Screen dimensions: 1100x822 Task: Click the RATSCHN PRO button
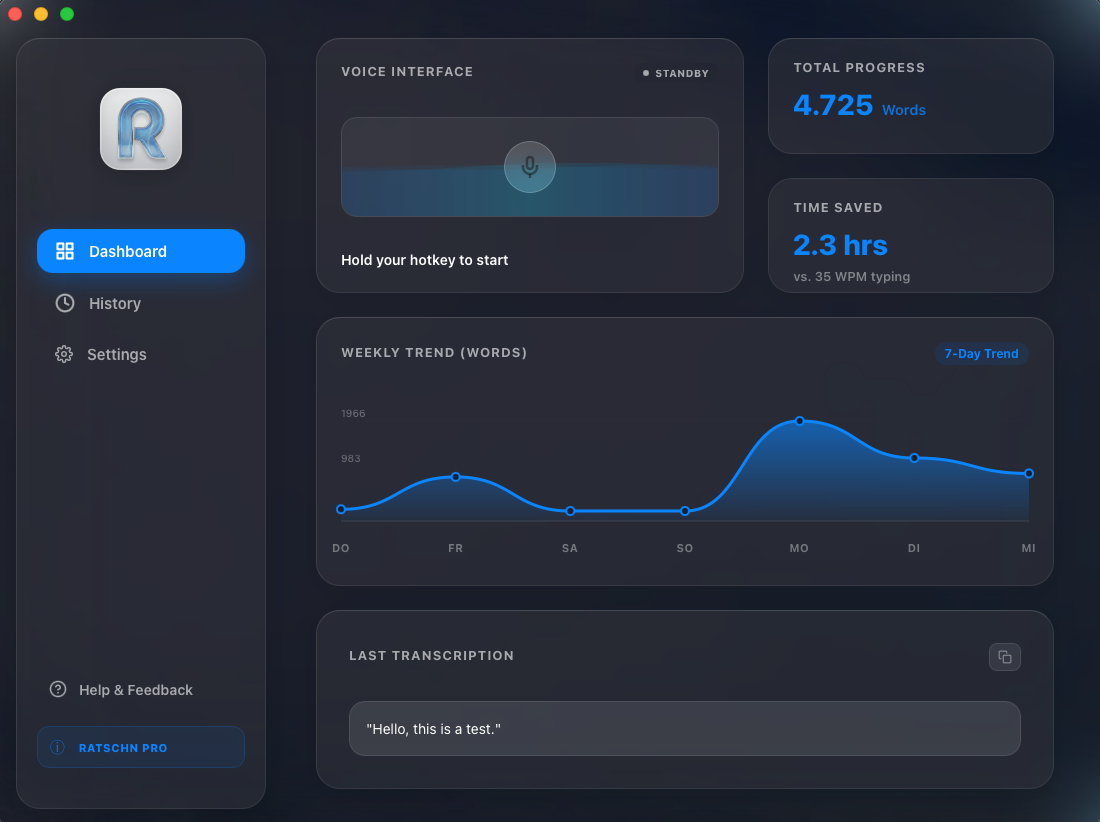[140, 747]
